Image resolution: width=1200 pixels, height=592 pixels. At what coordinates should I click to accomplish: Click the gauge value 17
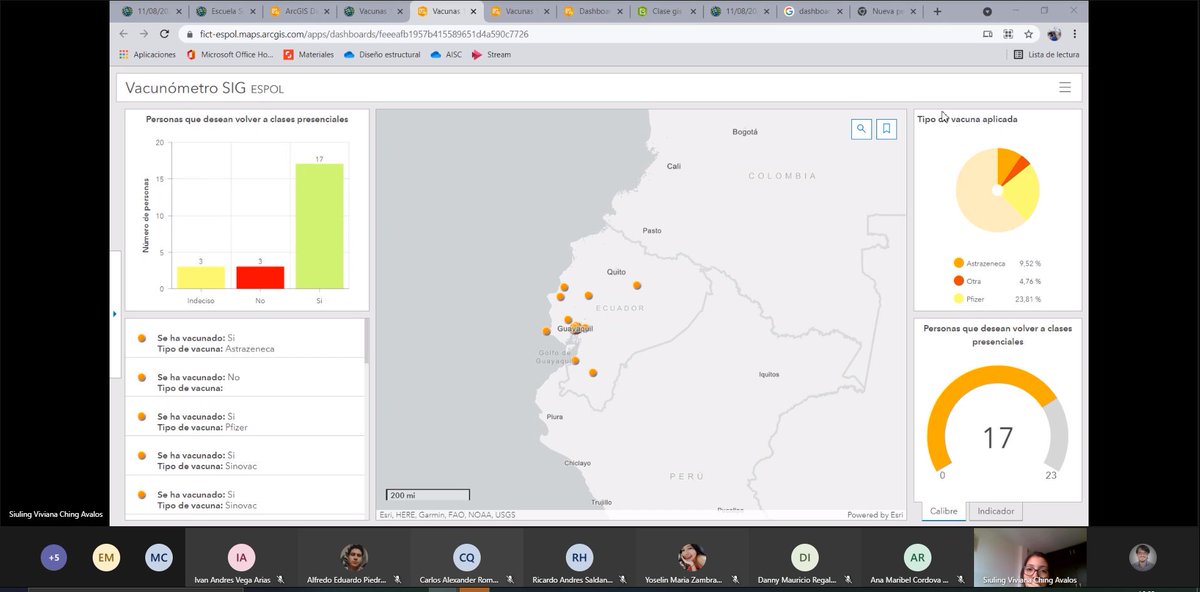click(x=998, y=437)
